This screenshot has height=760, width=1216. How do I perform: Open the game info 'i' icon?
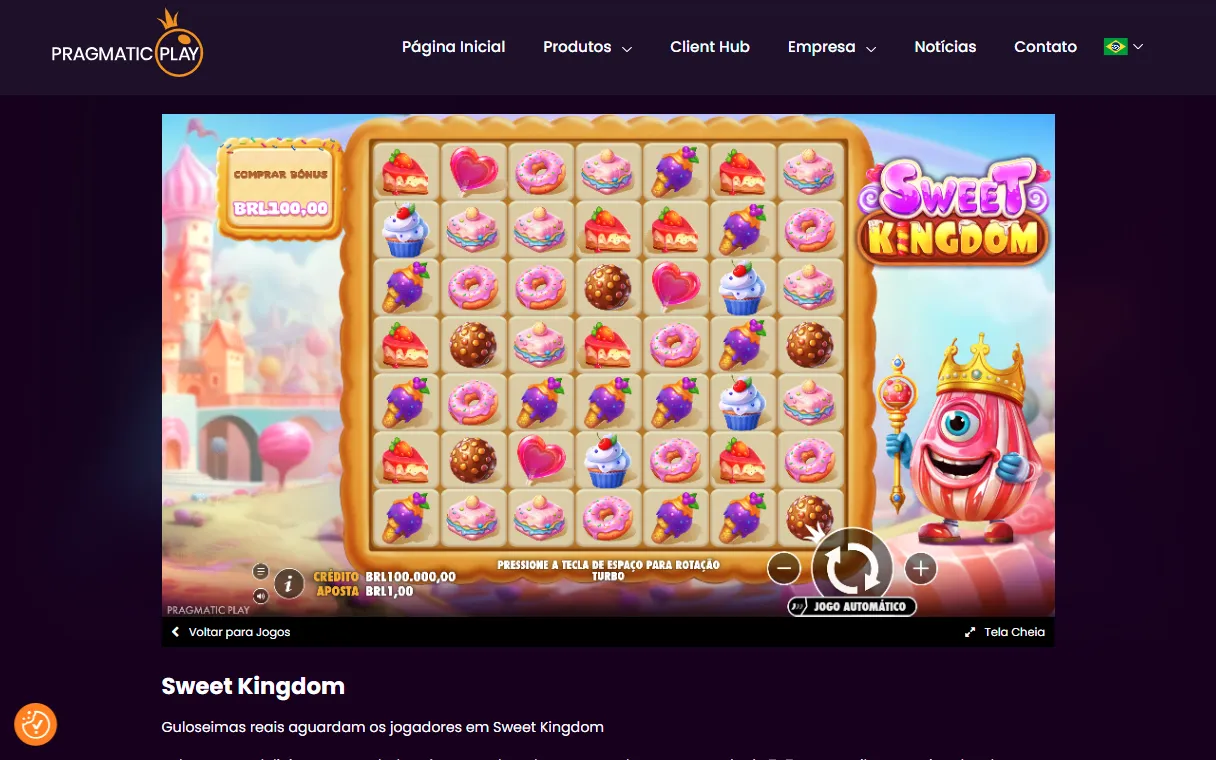[x=289, y=583]
